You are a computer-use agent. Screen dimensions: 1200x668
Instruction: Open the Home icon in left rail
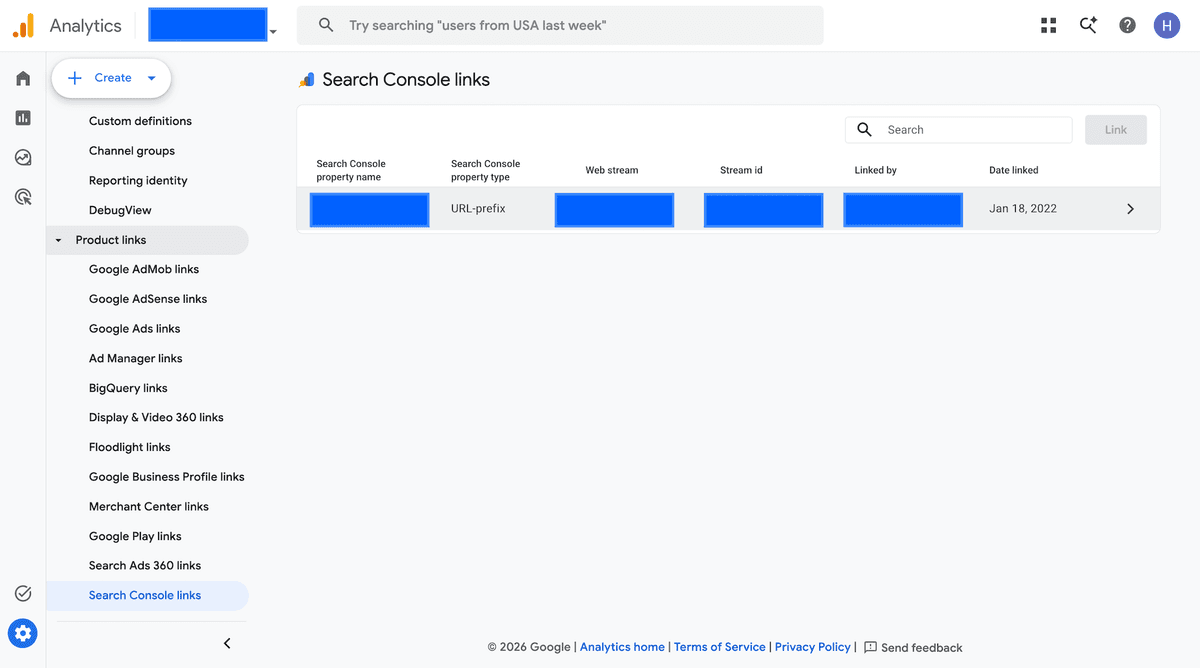pyautogui.click(x=23, y=78)
